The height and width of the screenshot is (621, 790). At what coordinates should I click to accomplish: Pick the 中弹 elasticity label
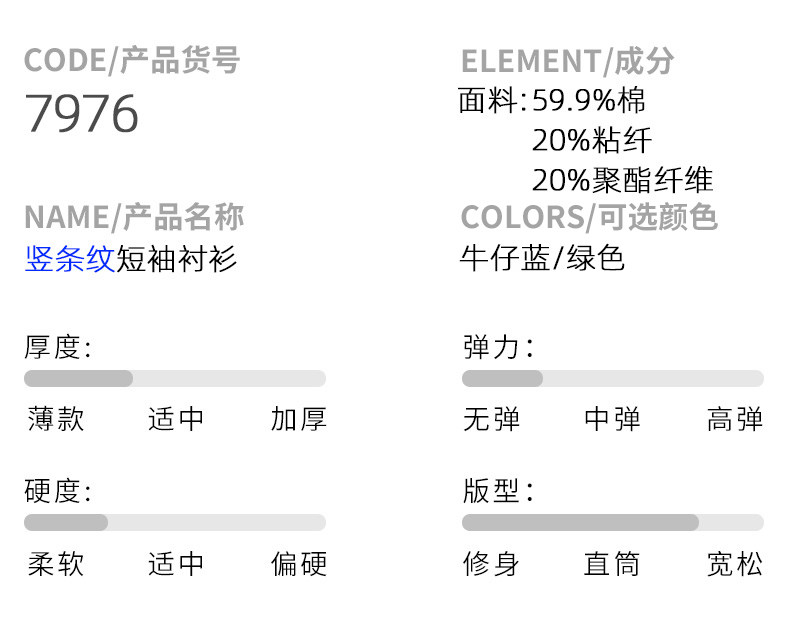coord(612,419)
